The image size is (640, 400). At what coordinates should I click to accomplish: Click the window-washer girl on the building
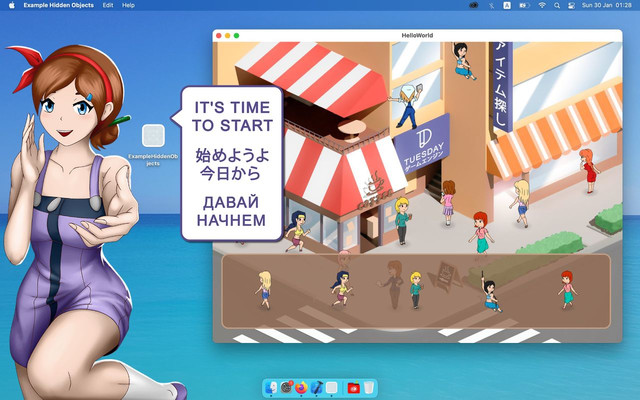pos(407,105)
